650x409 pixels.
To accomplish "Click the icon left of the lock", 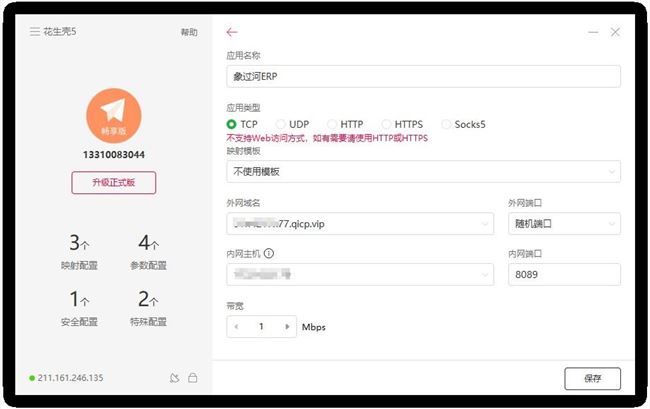I will [x=175, y=378].
